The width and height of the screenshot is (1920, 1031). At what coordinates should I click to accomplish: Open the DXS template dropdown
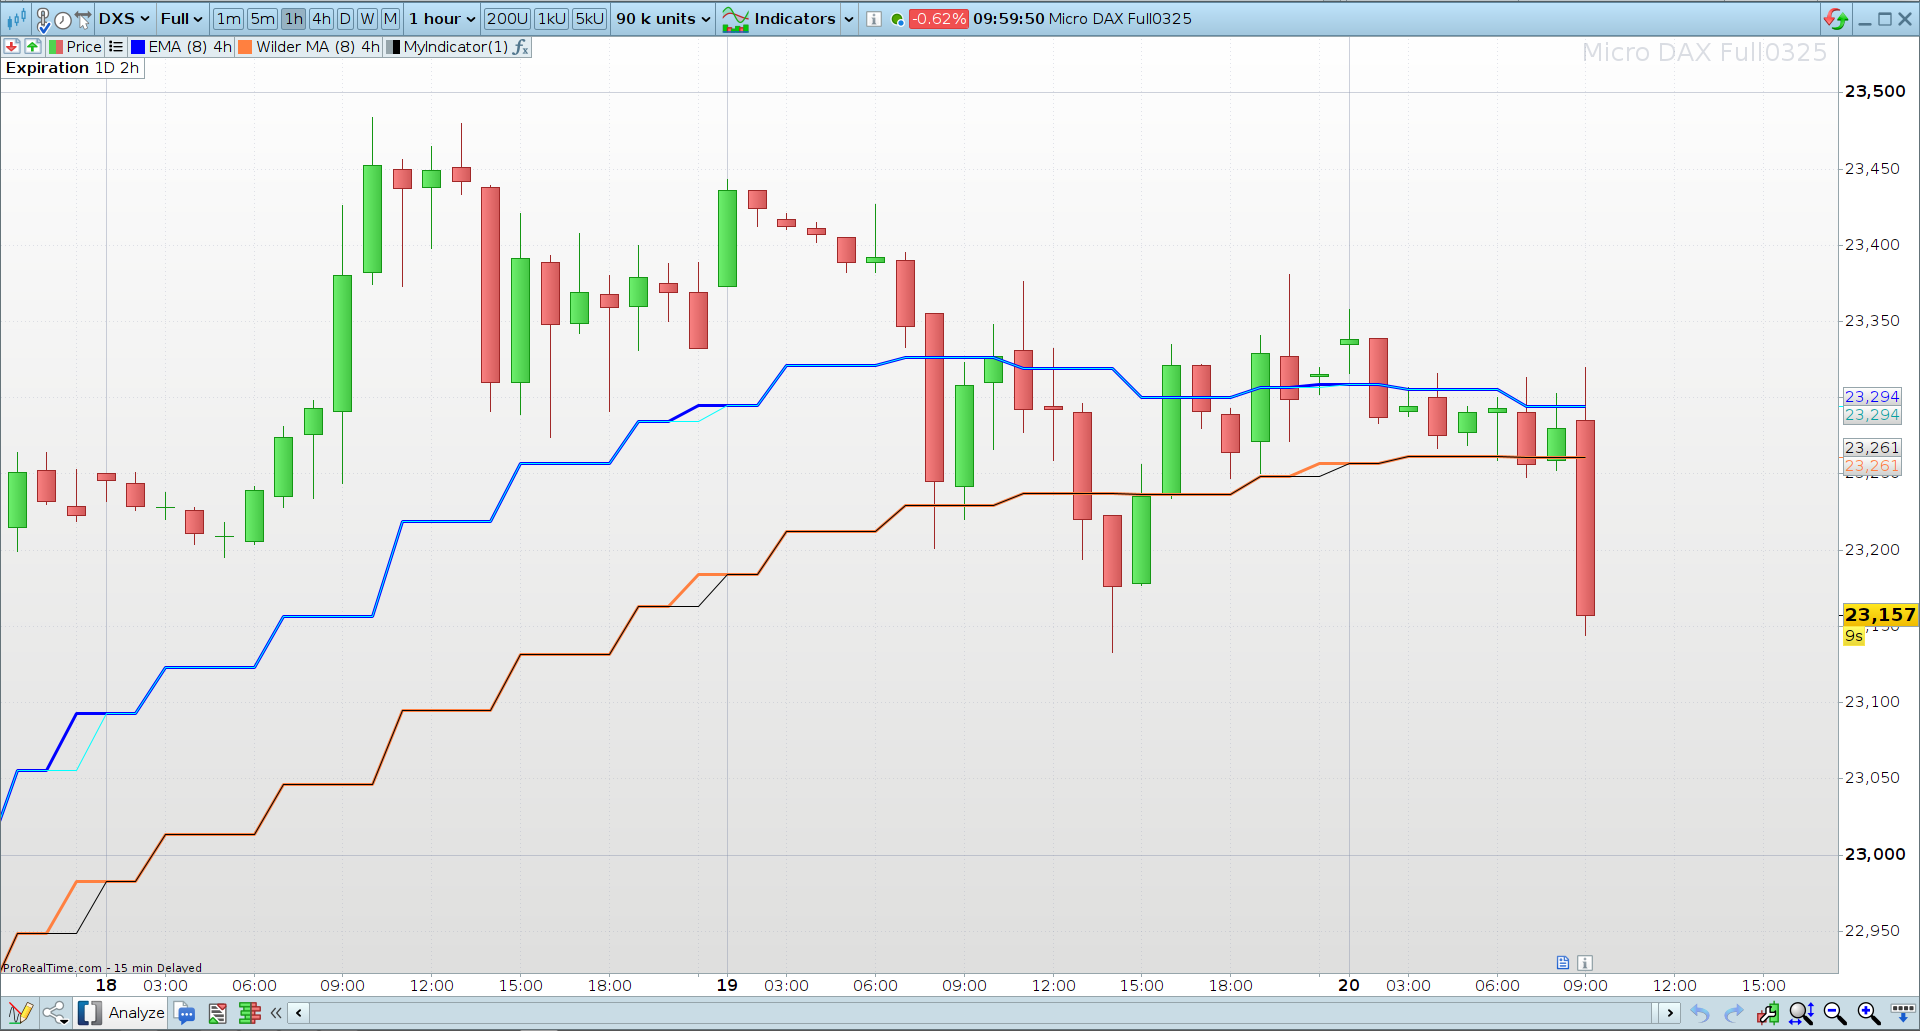124,19
